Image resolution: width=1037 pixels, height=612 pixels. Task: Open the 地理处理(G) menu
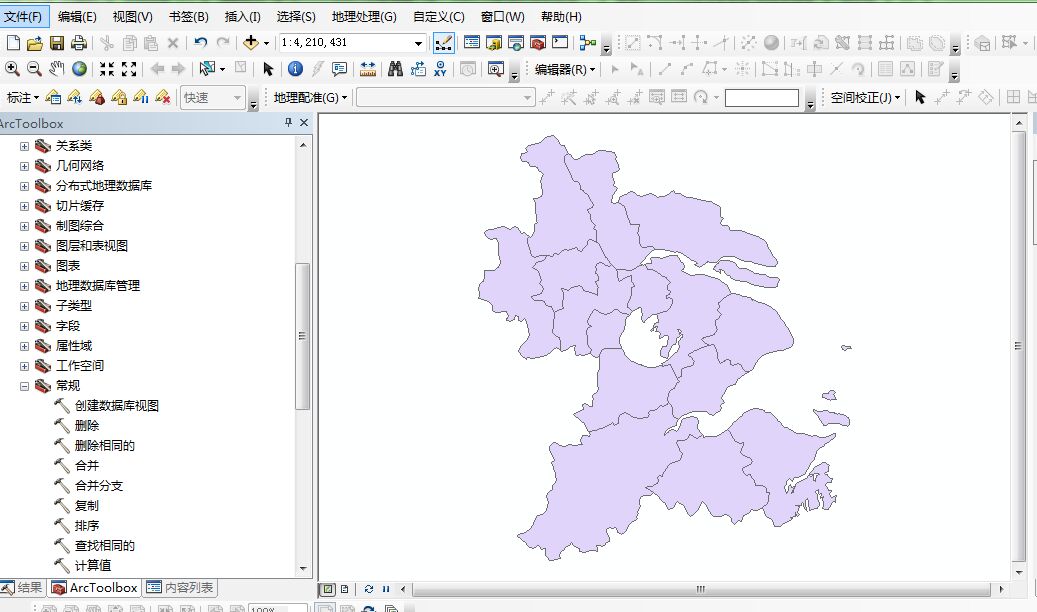[x=363, y=17]
